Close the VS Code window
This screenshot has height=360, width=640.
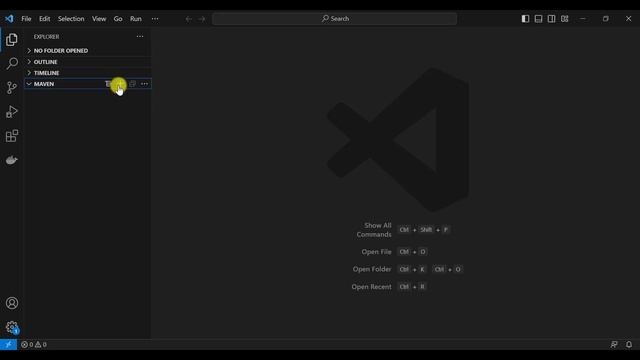(x=629, y=19)
